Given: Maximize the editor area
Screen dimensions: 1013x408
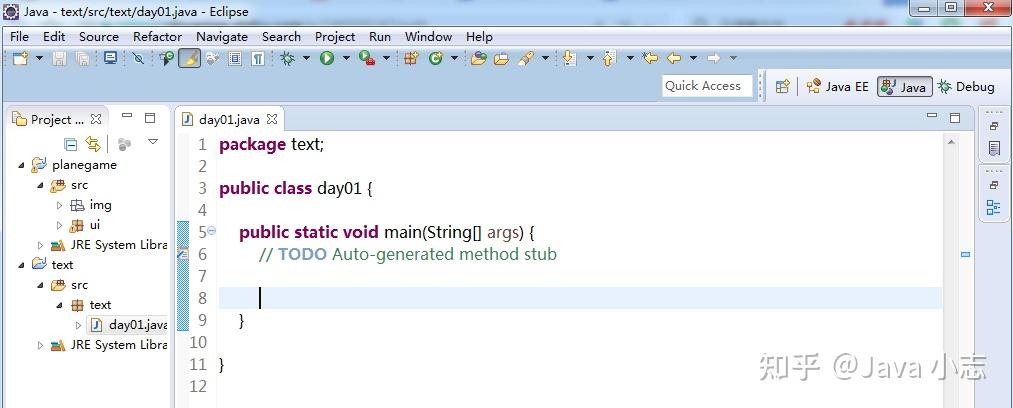Looking at the screenshot, I should click(955, 117).
